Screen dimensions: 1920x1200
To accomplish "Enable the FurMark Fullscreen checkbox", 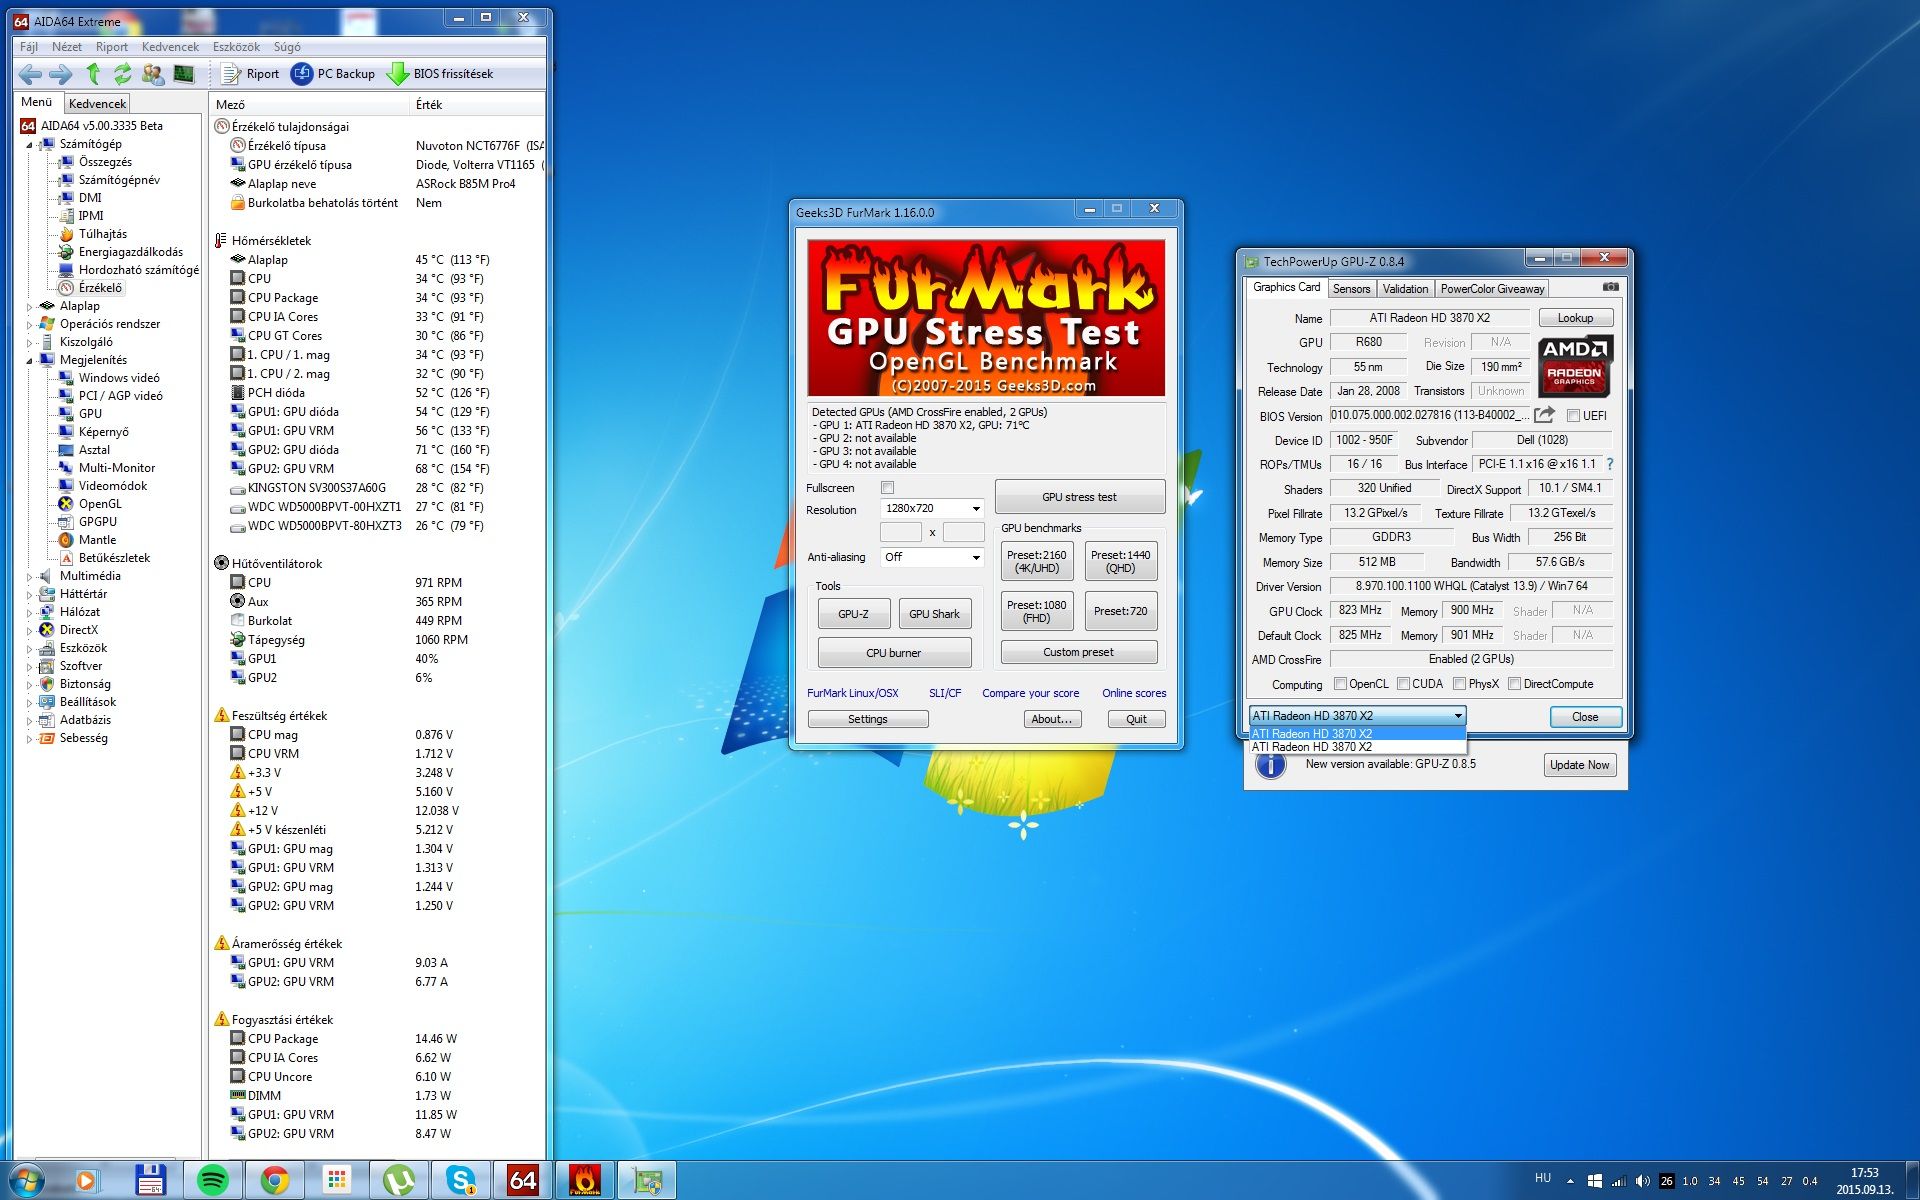I will [x=887, y=488].
